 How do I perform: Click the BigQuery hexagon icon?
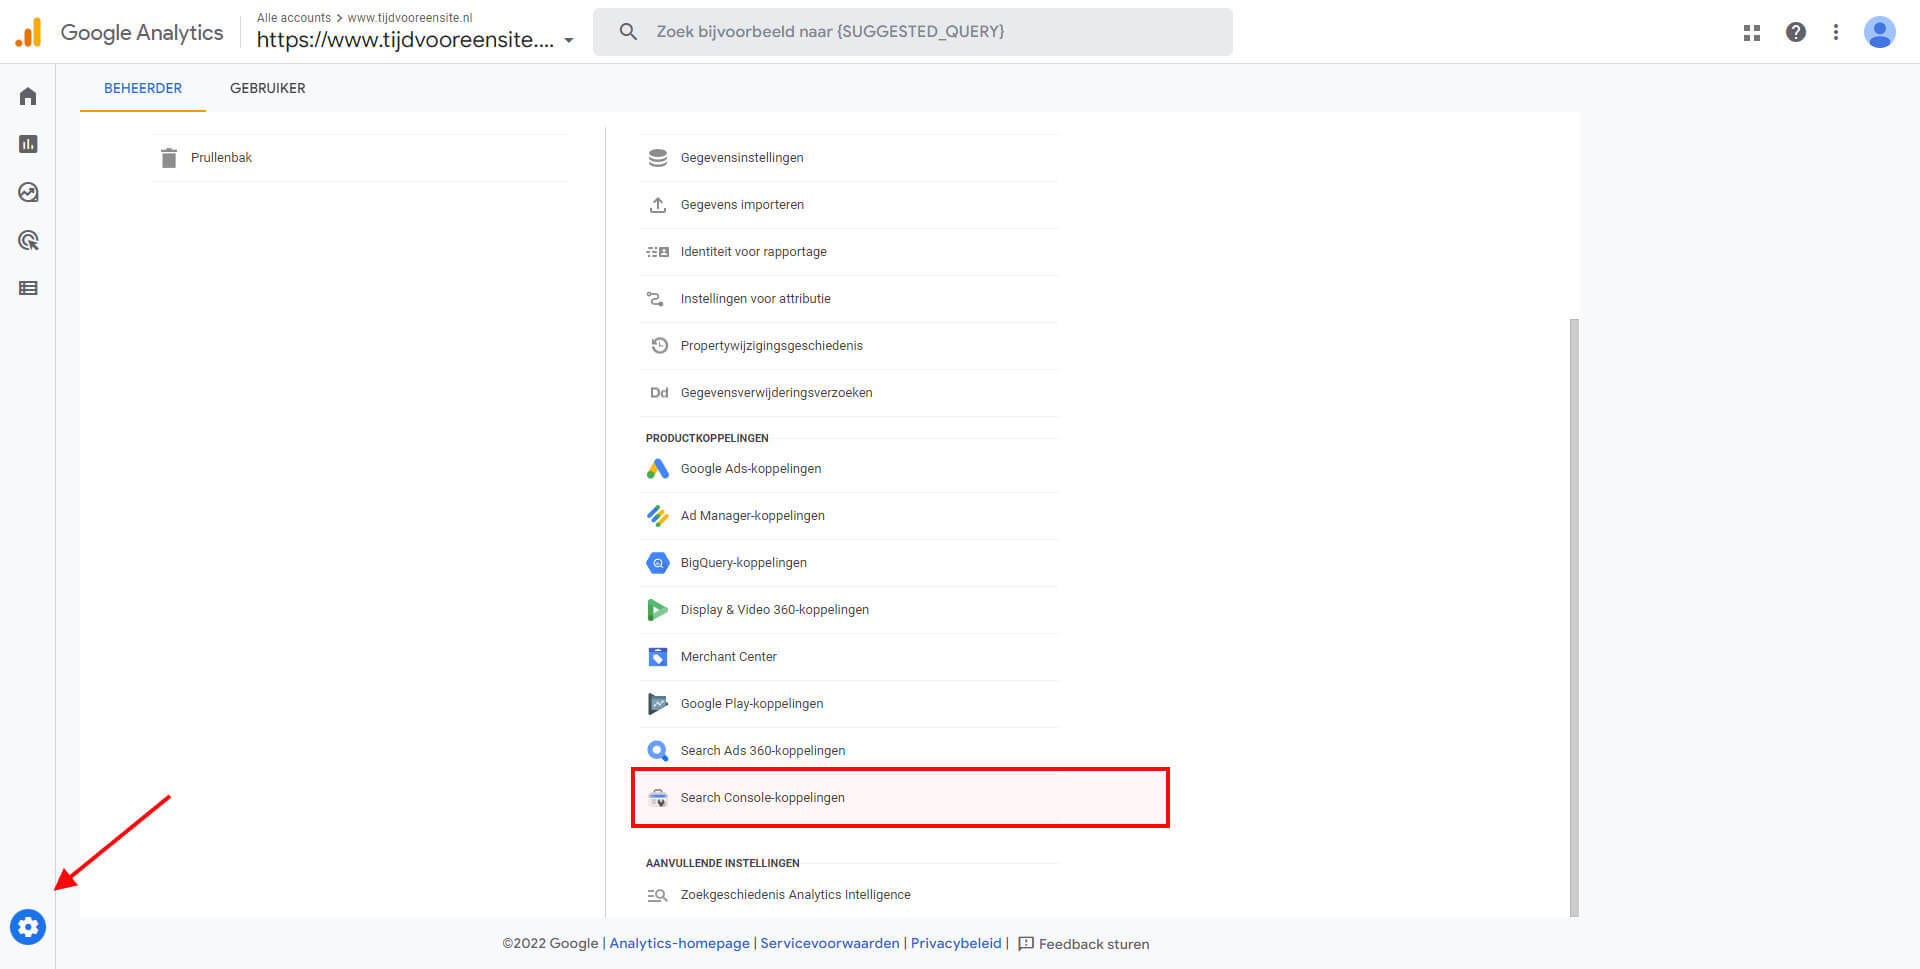pyautogui.click(x=658, y=563)
